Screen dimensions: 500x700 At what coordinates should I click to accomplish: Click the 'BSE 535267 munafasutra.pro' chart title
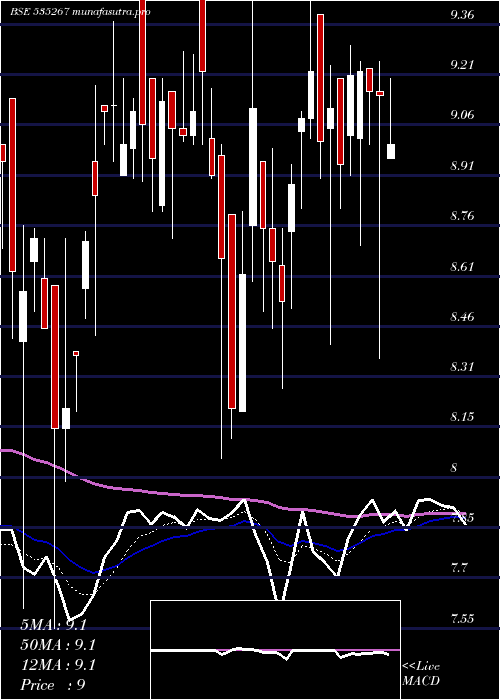point(80,12)
